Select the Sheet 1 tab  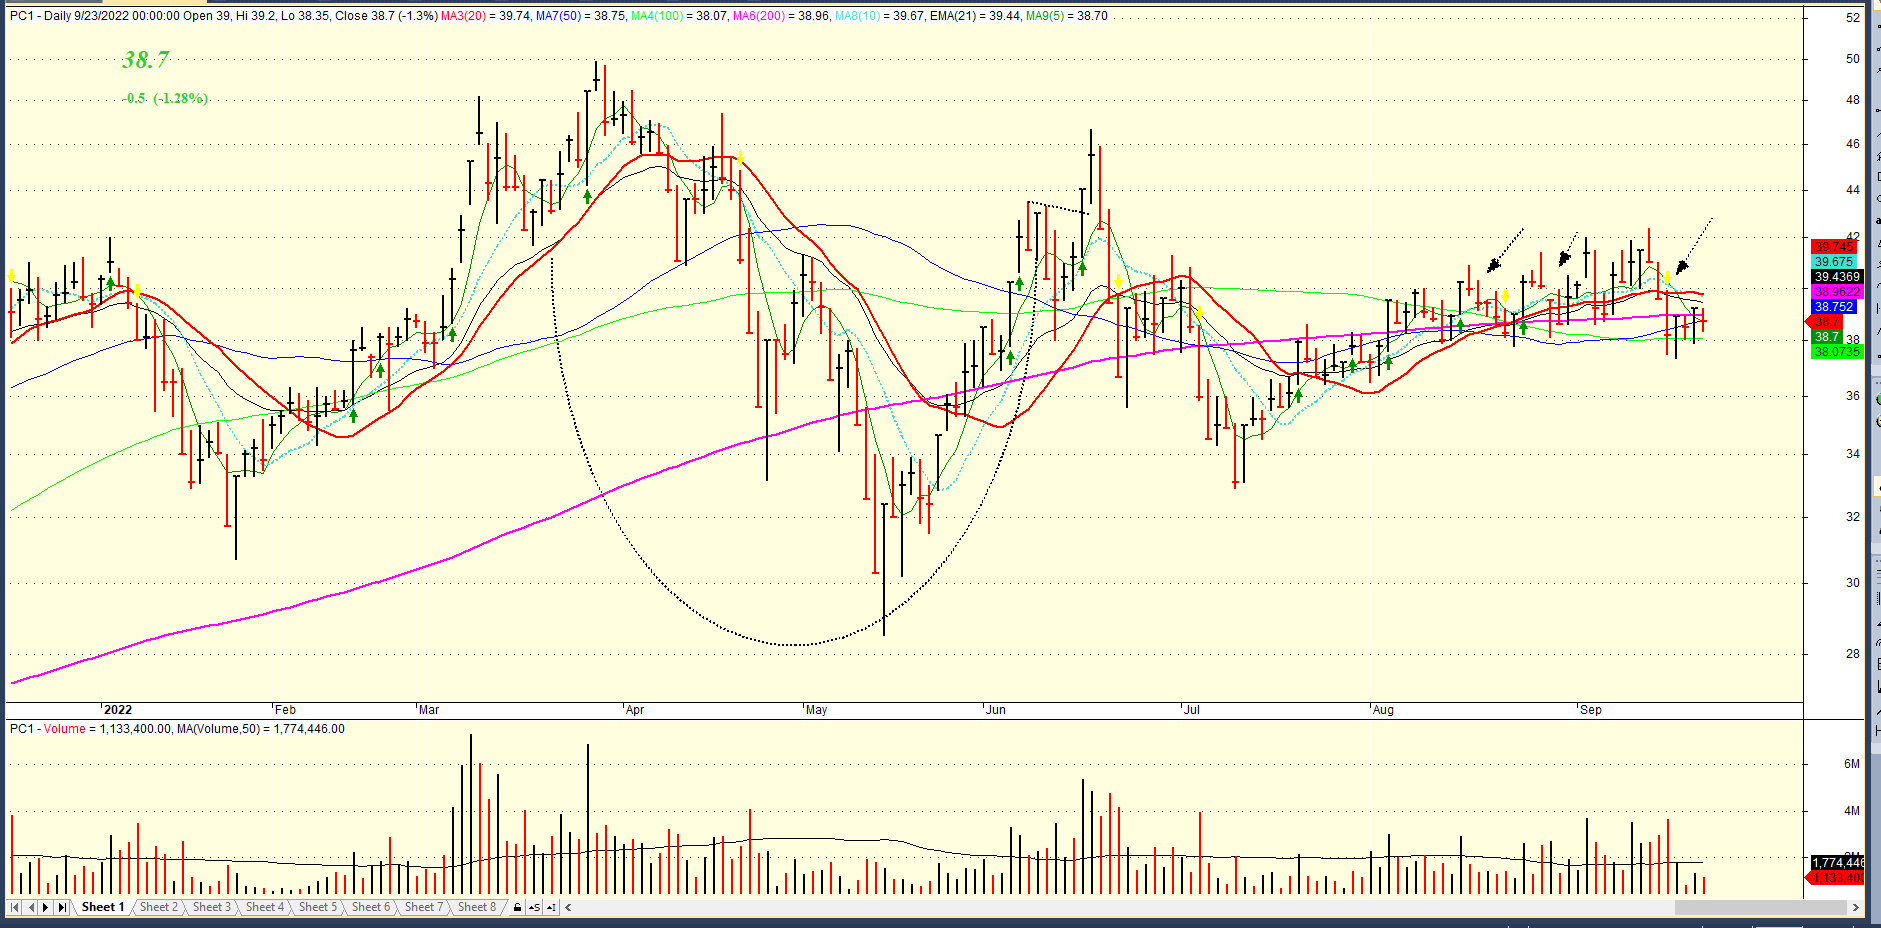pyautogui.click(x=102, y=907)
